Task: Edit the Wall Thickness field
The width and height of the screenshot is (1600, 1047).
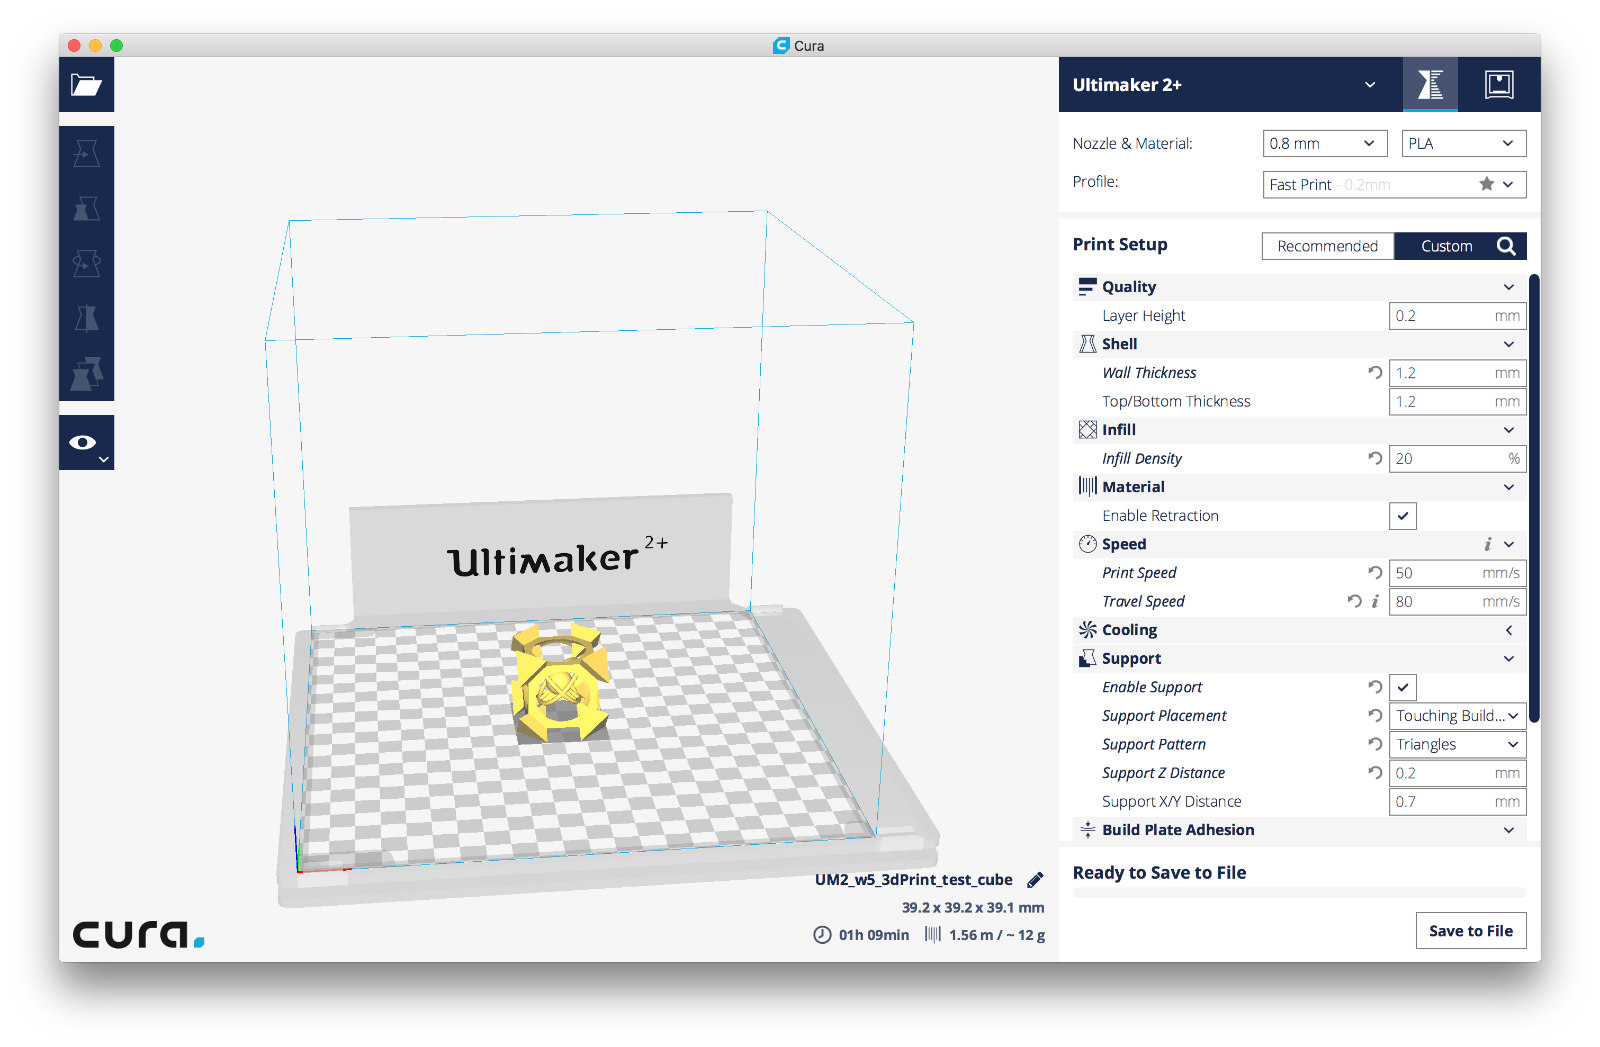Action: [1458, 373]
